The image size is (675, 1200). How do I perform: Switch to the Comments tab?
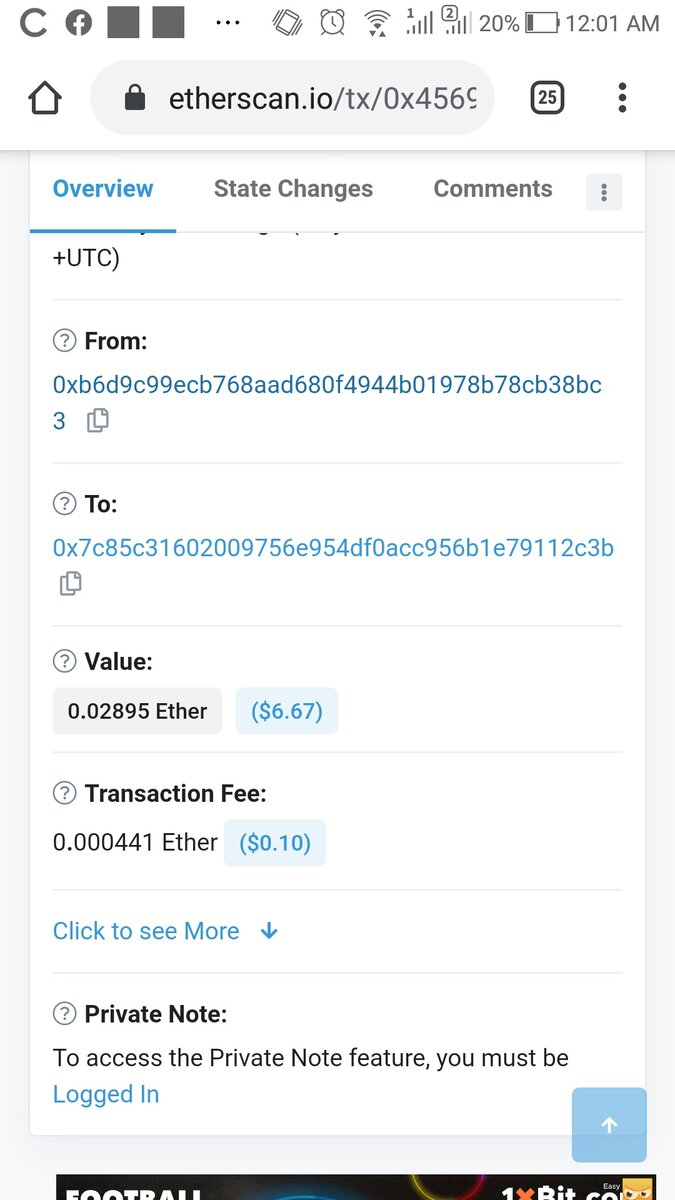[492, 189]
